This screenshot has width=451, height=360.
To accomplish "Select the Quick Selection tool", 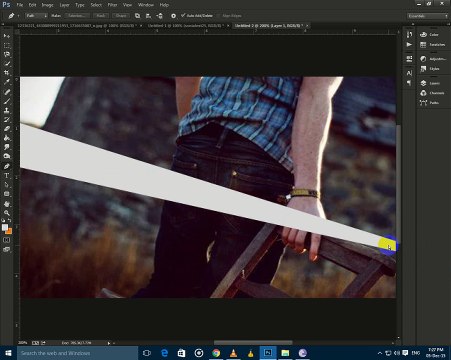I will [x=7, y=63].
